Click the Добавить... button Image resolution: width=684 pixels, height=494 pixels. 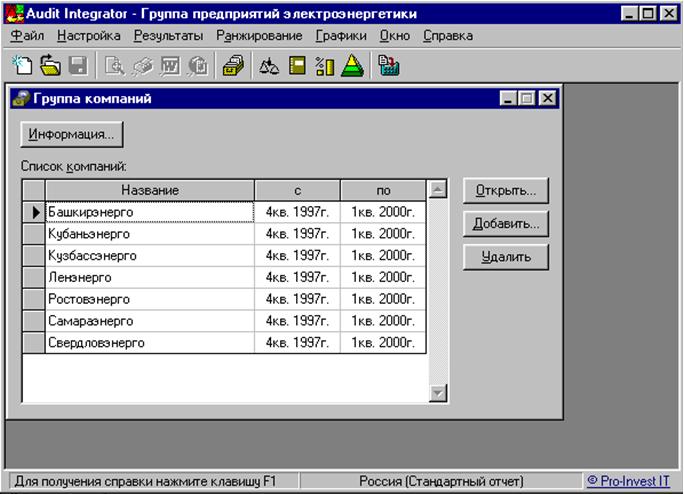506,224
